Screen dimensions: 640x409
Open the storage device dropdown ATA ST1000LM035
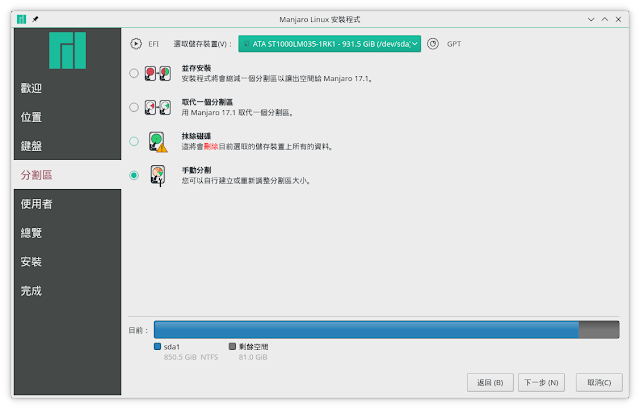pos(329,44)
